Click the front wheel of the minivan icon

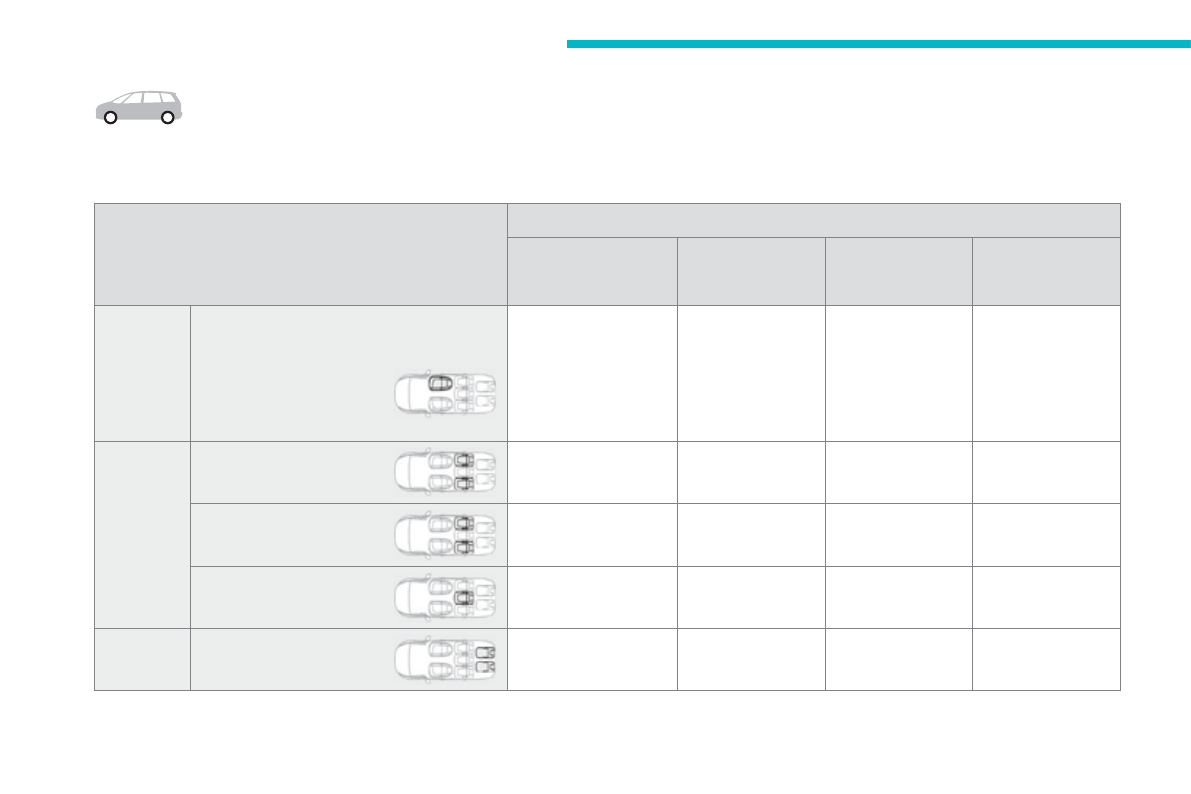[x=111, y=118]
